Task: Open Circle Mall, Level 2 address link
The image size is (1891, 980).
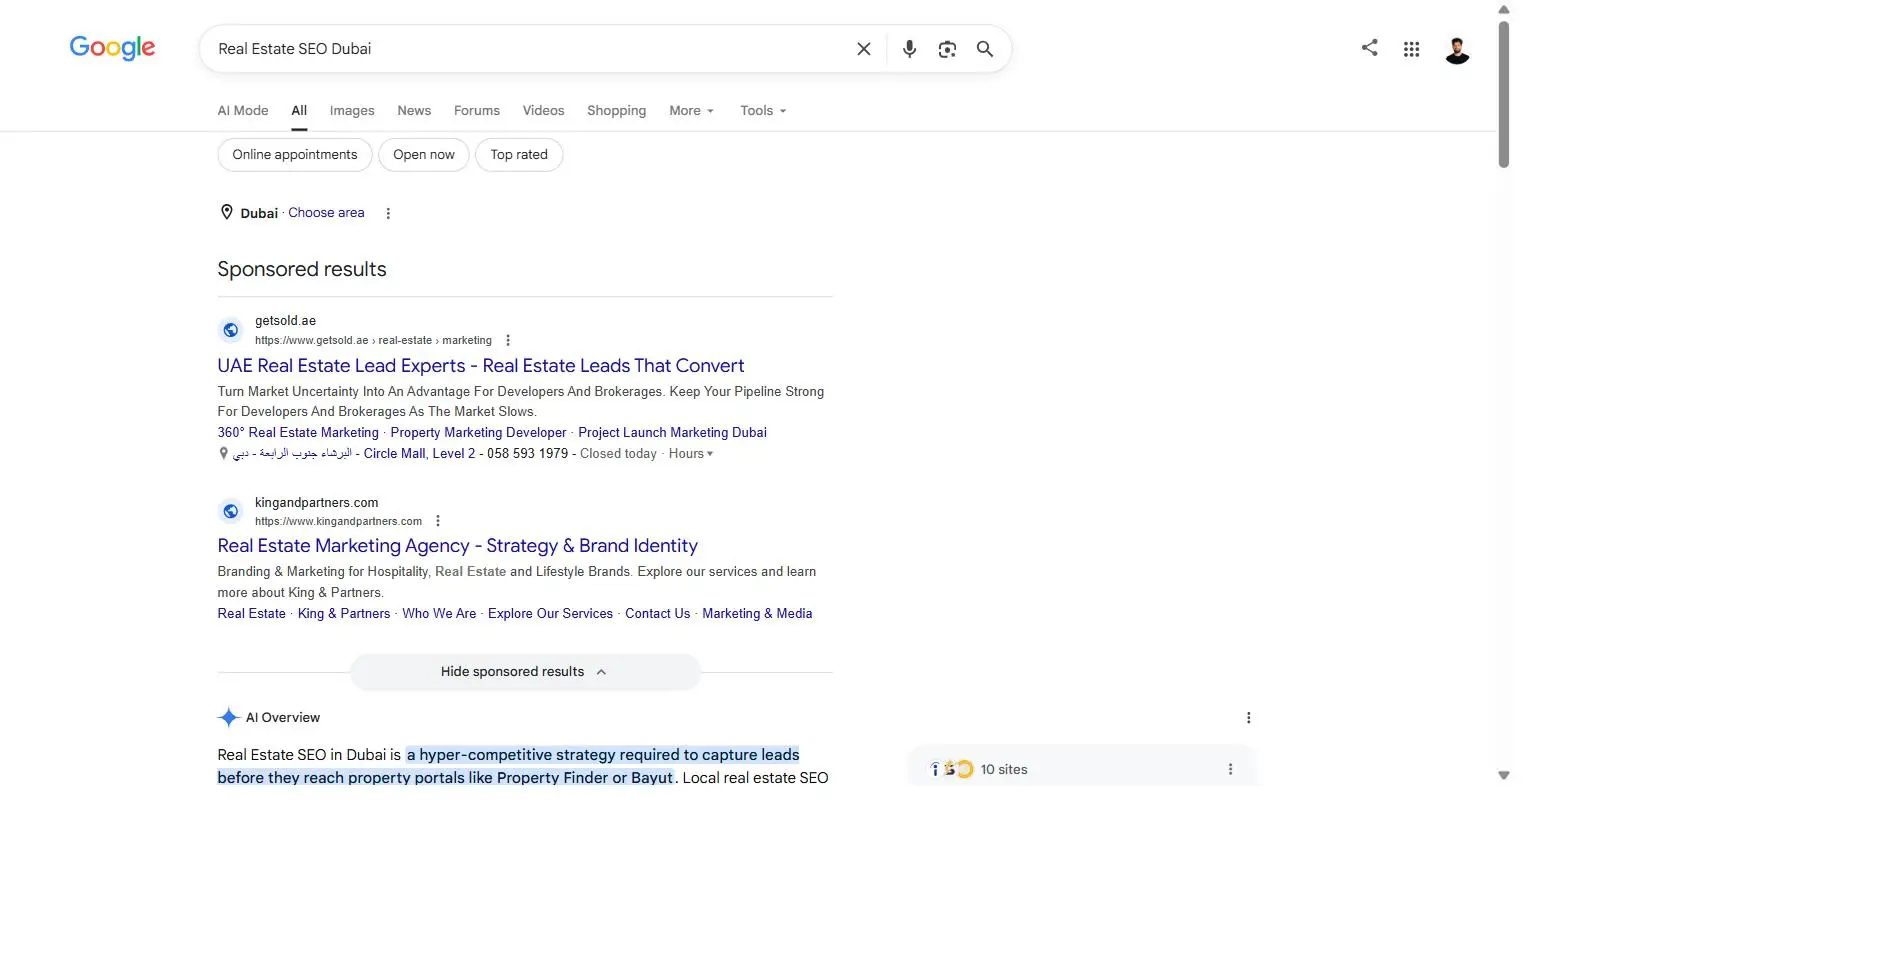Action: 419,454
